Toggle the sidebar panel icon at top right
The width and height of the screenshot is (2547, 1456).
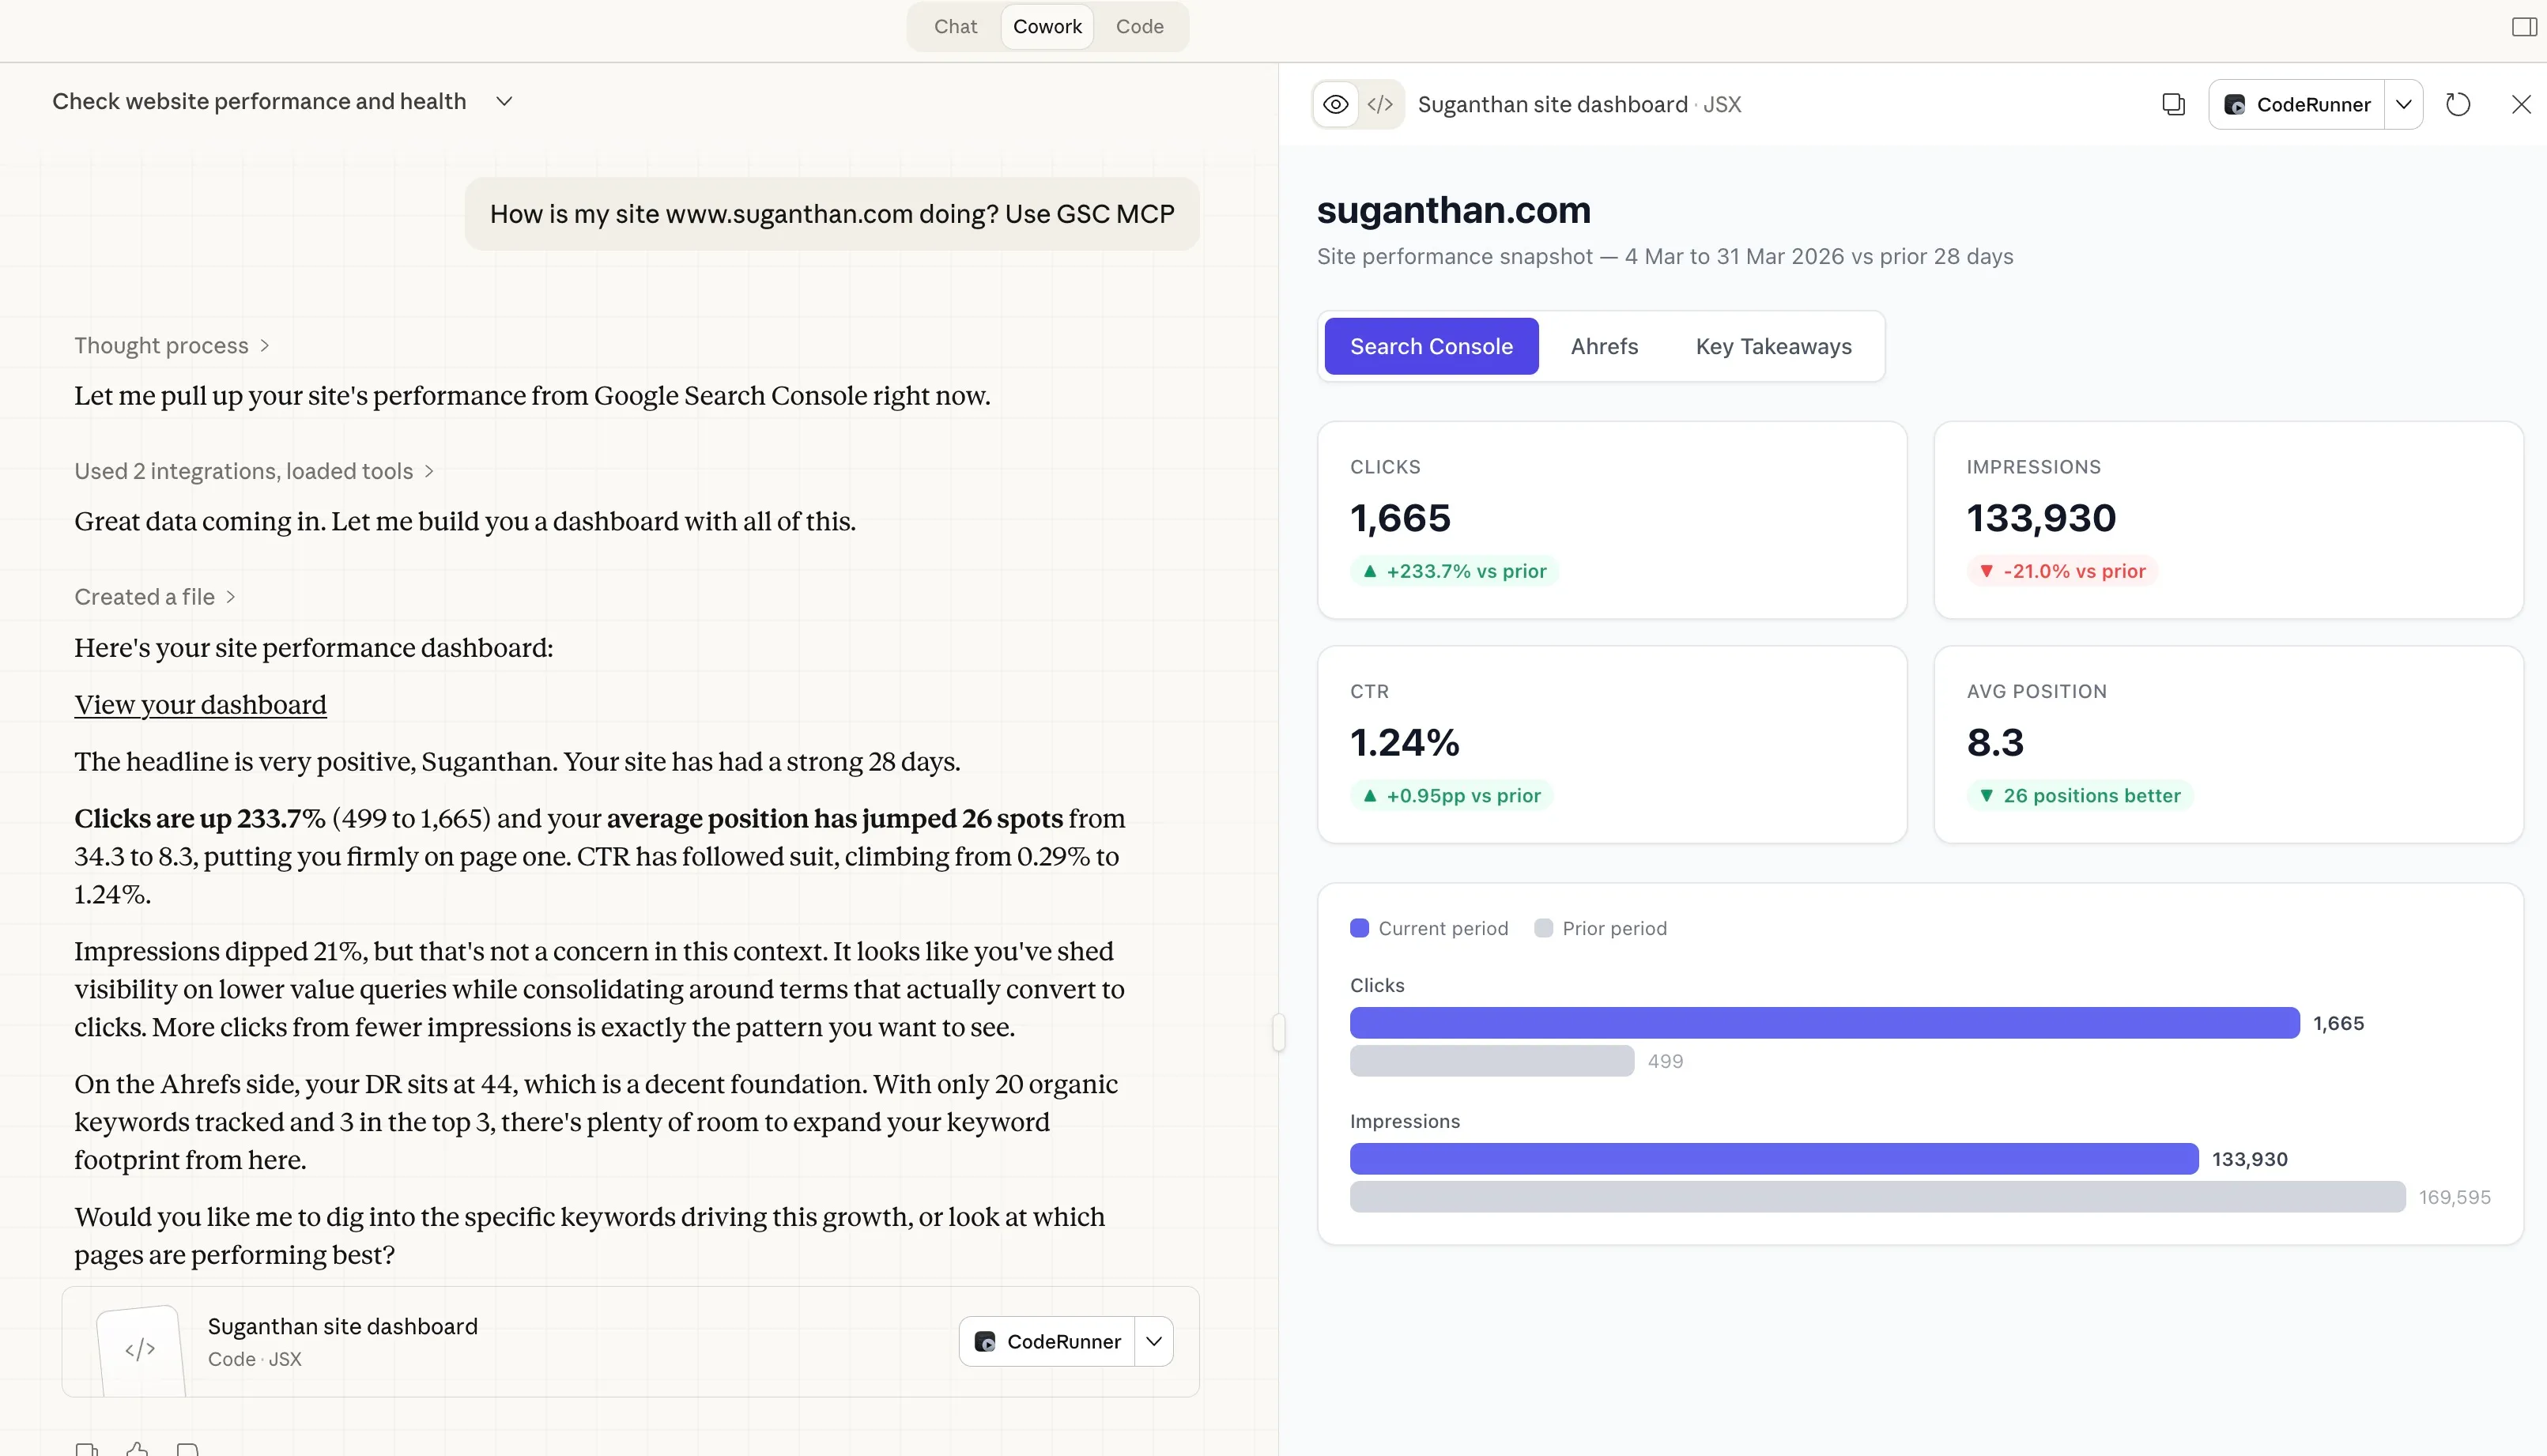[x=2523, y=27]
